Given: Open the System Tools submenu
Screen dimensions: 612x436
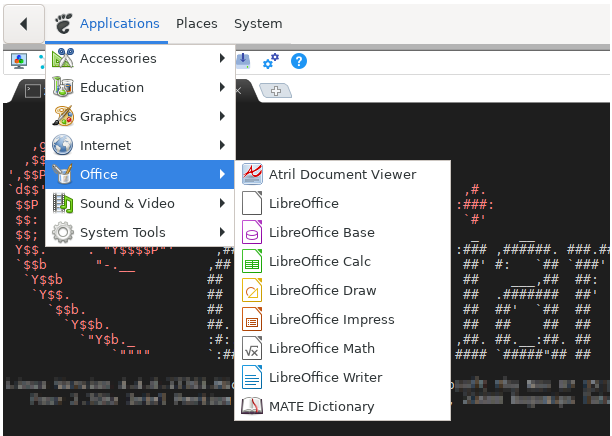Looking at the screenshot, I should click(140, 232).
